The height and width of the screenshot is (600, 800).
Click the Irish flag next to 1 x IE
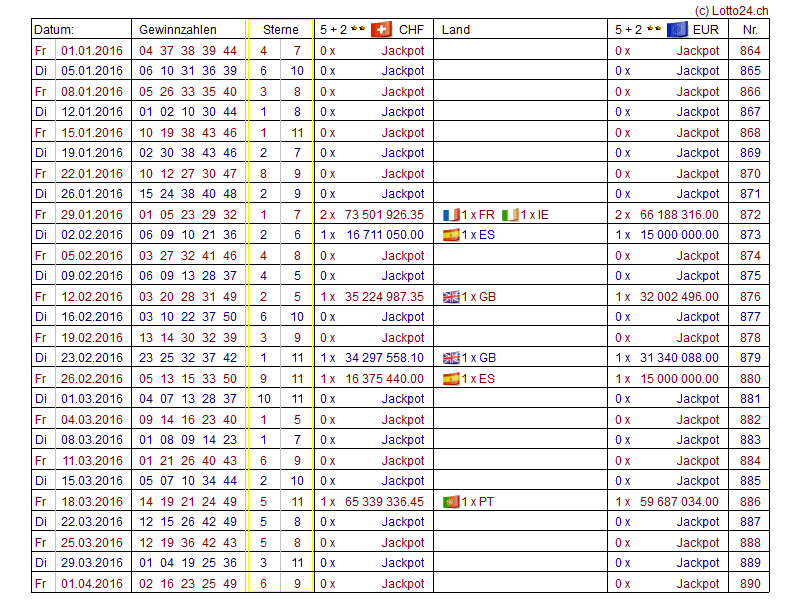pyautogui.click(x=511, y=215)
